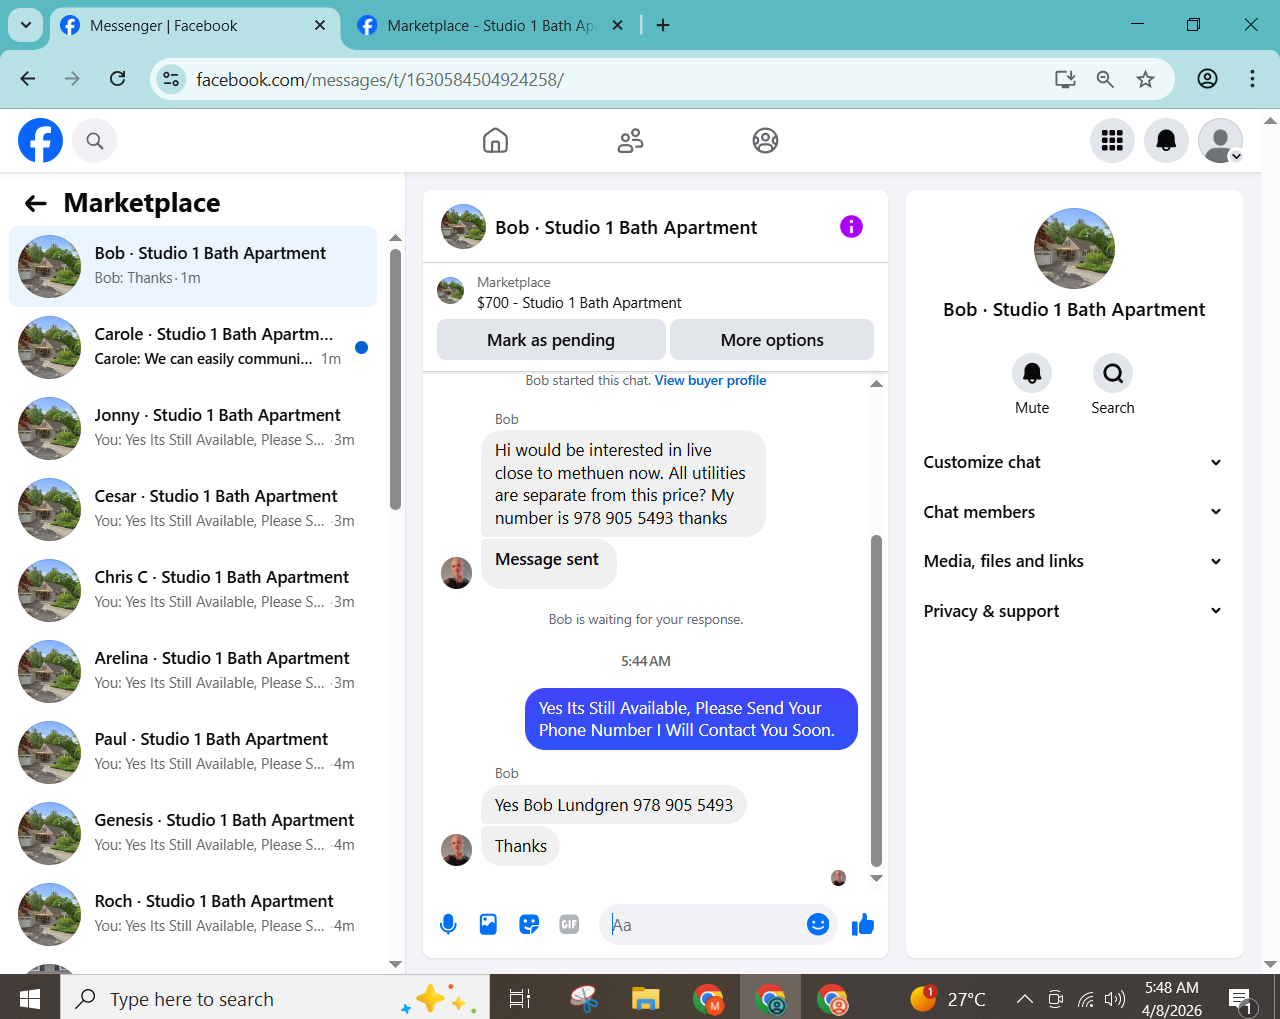Expand Customize chat section
This screenshot has width=1280, height=1019.
pyautogui.click(x=1074, y=462)
